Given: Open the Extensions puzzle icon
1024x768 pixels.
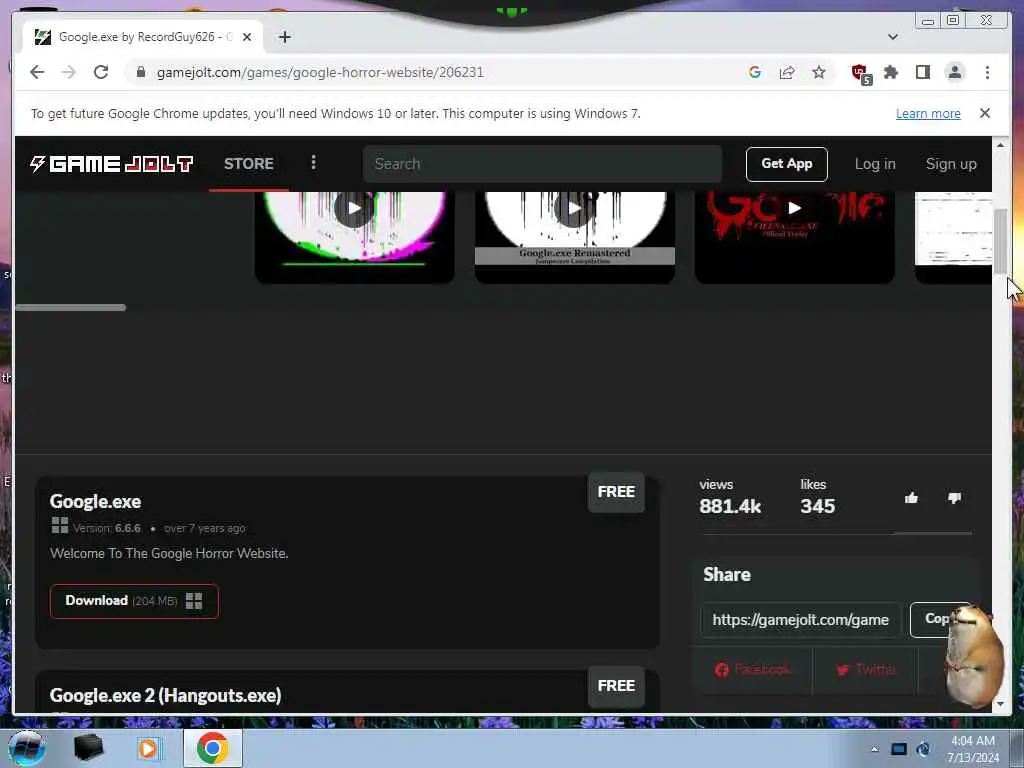Looking at the screenshot, I should coord(891,72).
